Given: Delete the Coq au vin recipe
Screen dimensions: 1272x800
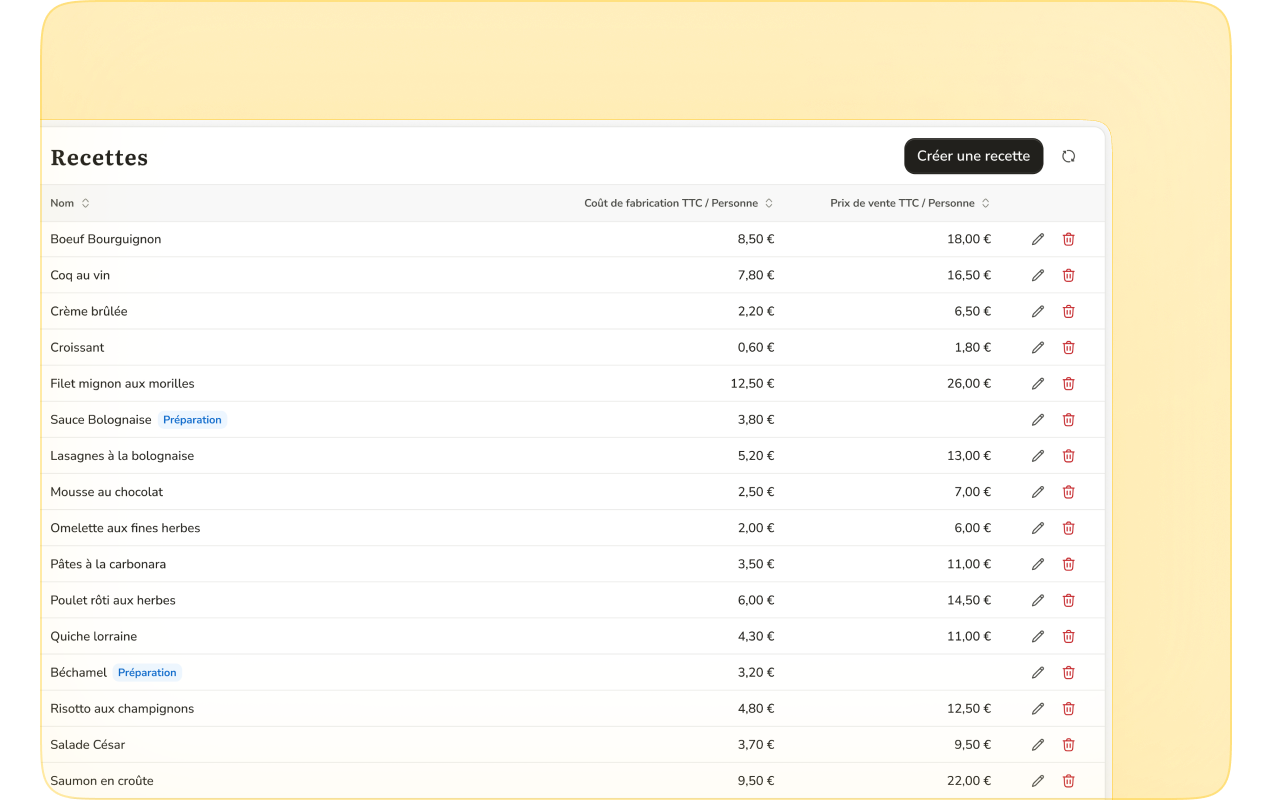Looking at the screenshot, I should click(1068, 275).
